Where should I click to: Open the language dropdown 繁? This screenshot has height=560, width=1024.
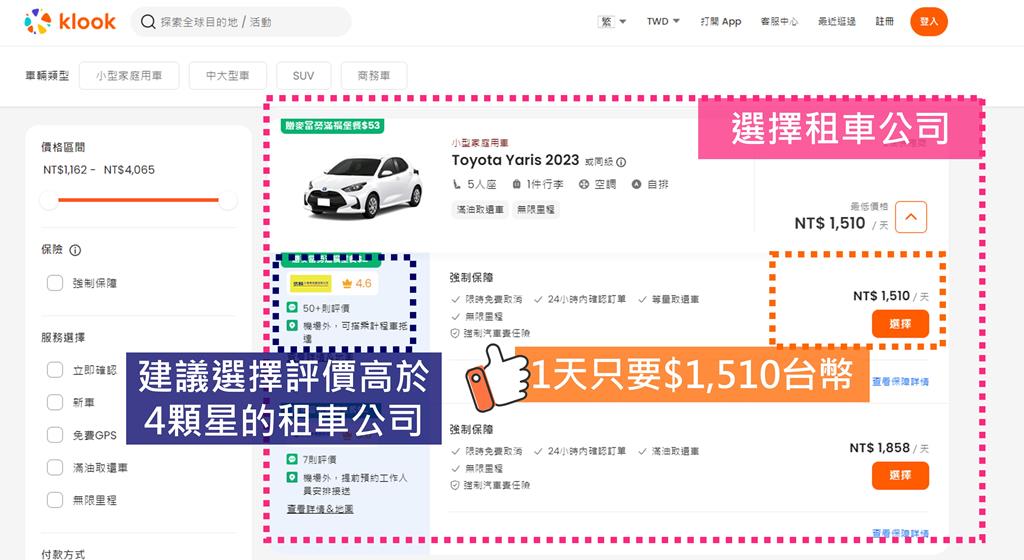point(612,22)
